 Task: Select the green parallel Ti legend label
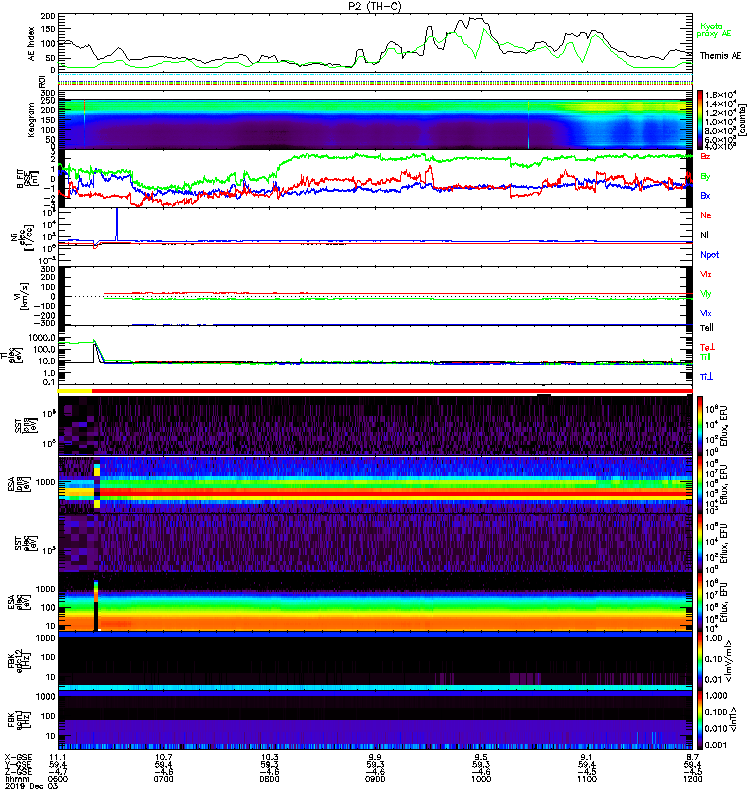pyautogui.click(x=705, y=357)
